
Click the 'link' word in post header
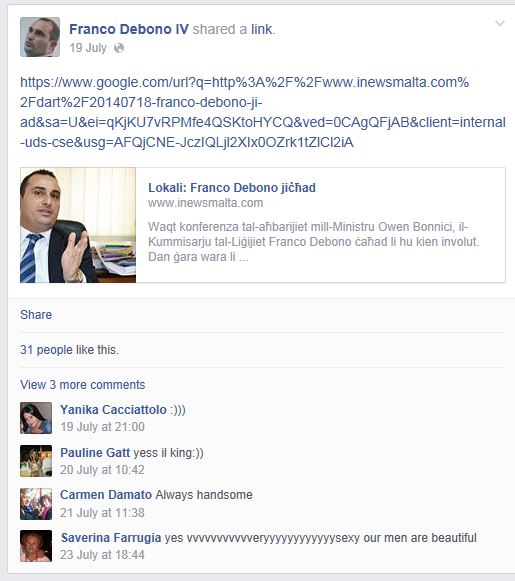(262, 29)
